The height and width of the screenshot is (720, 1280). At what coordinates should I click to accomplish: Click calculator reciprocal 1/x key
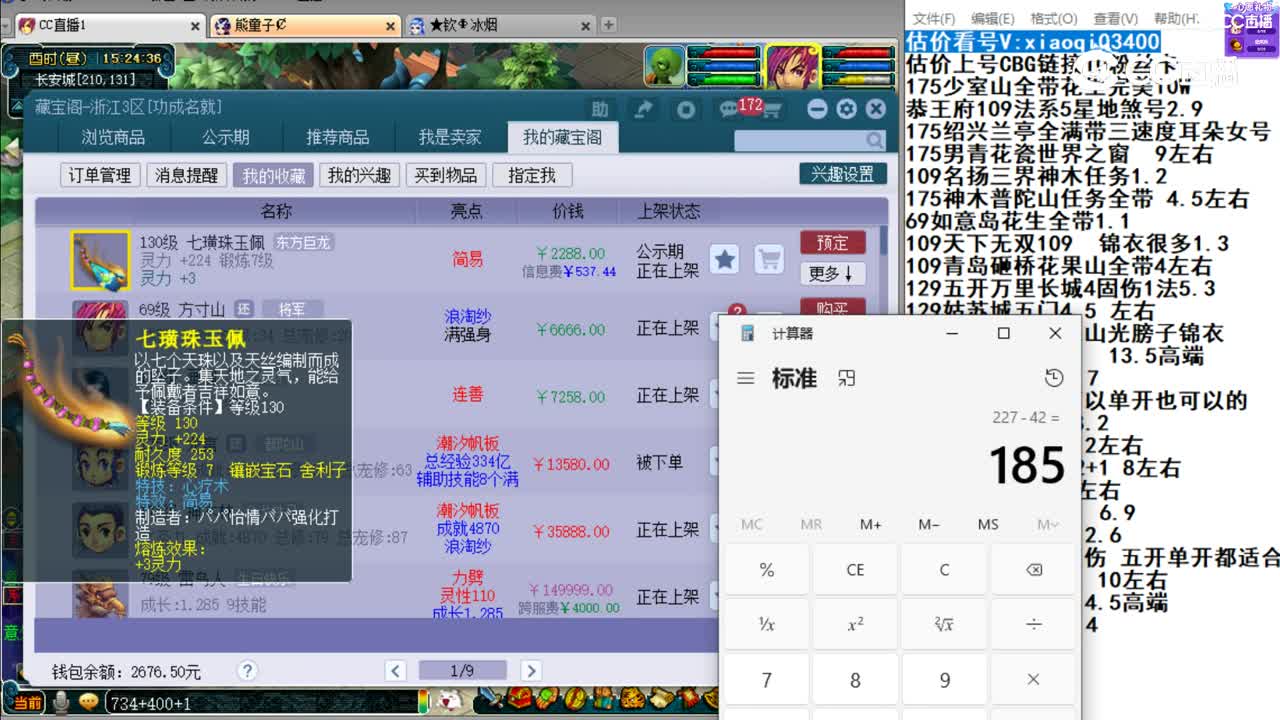tap(767, 624)
